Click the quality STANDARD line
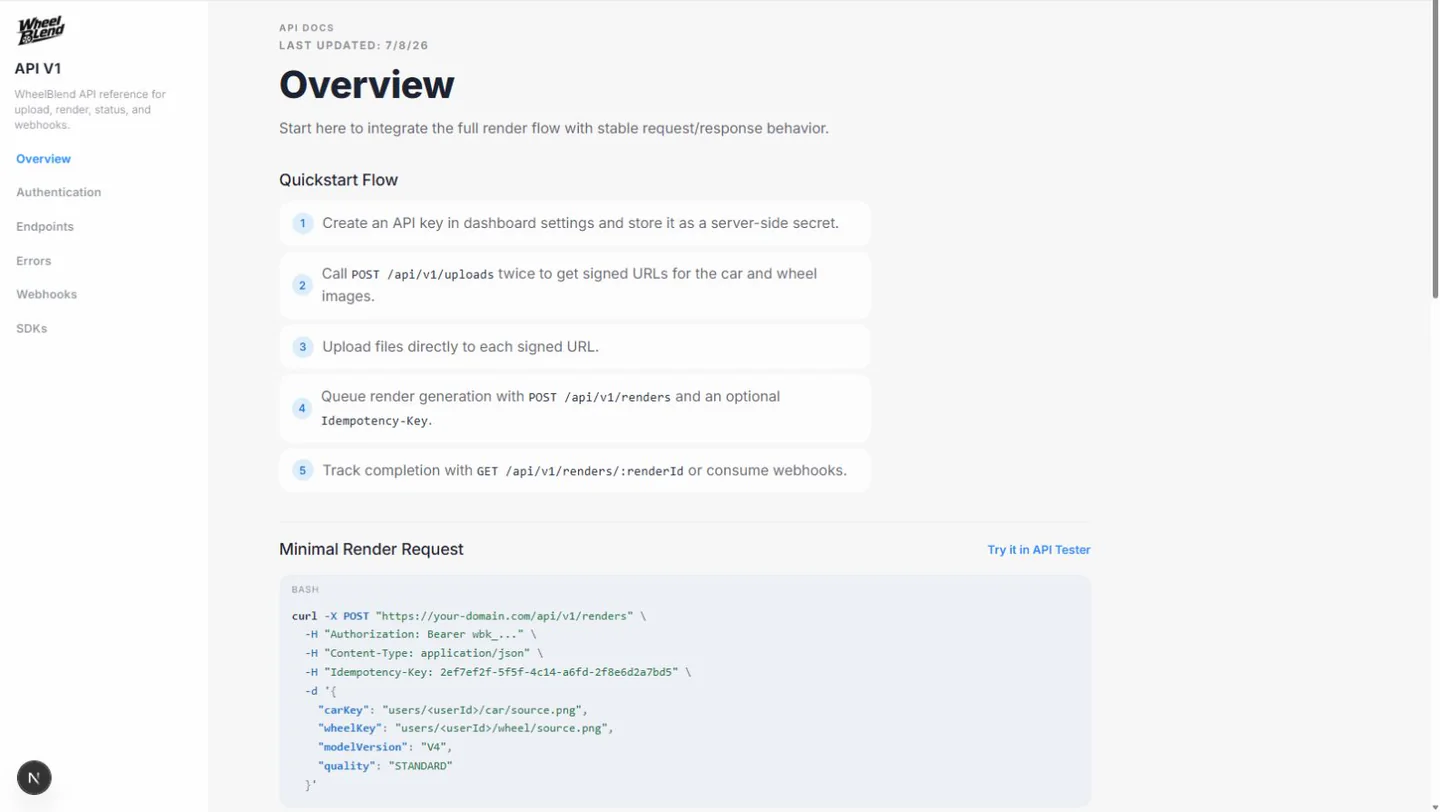 point(385,766)
